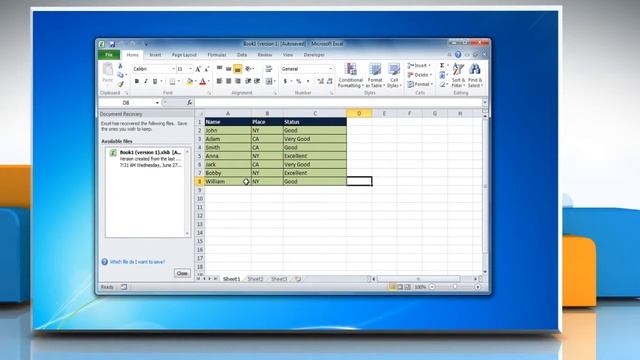Click the Middle Align icon
Image resolution: width=640 pixels, height=360 pixels.
[x=229, y=69]
